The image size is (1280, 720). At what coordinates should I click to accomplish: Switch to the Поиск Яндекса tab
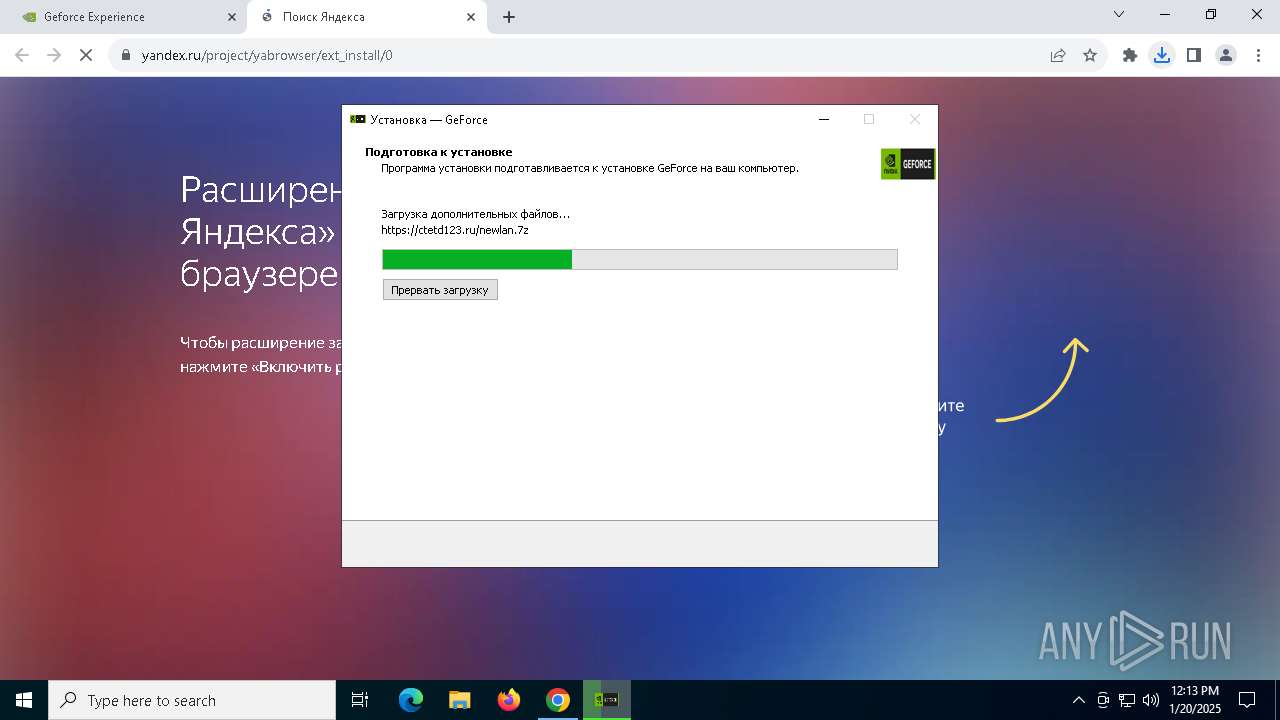(x=366, y=17)
